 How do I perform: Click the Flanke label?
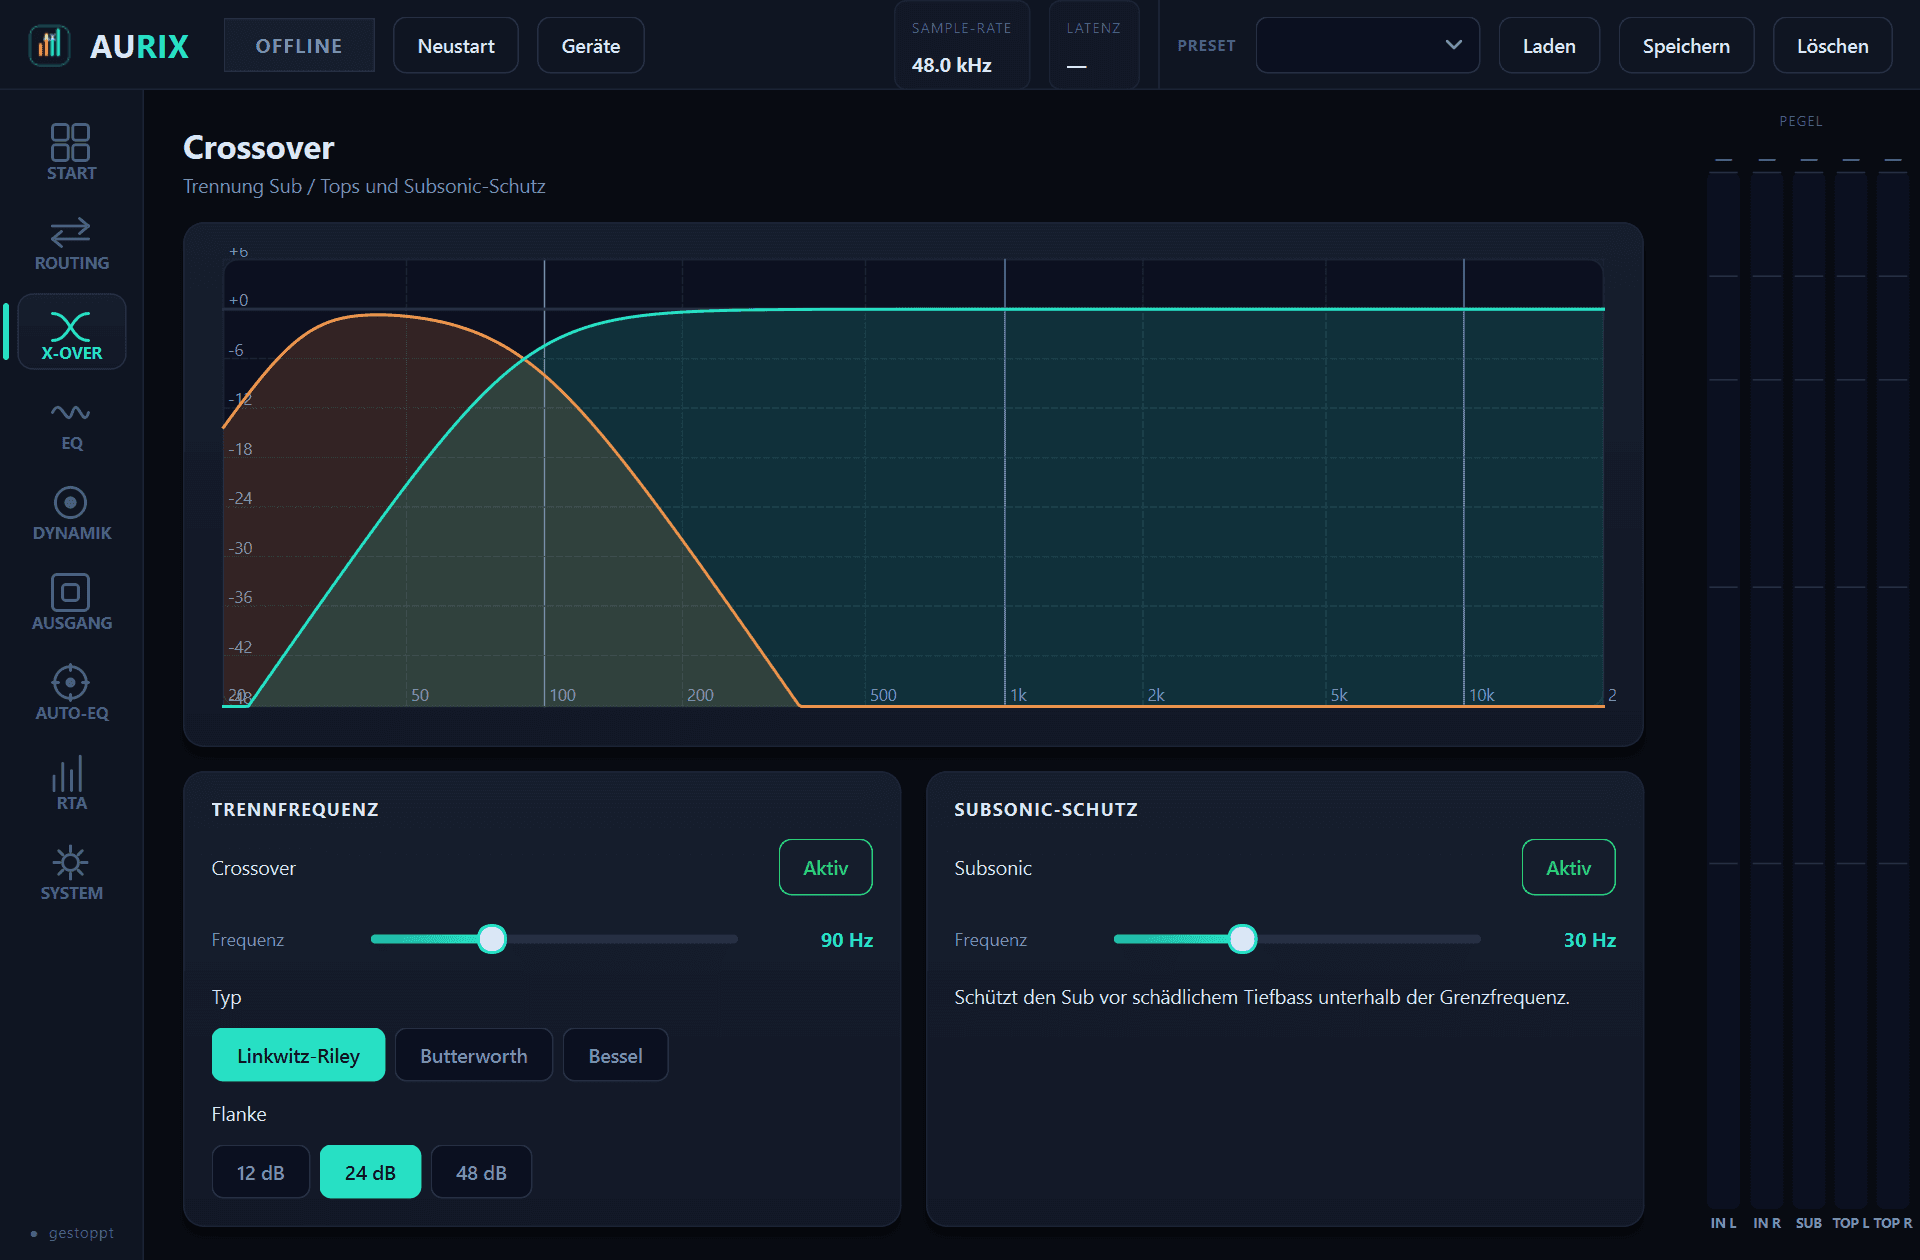239,1114
